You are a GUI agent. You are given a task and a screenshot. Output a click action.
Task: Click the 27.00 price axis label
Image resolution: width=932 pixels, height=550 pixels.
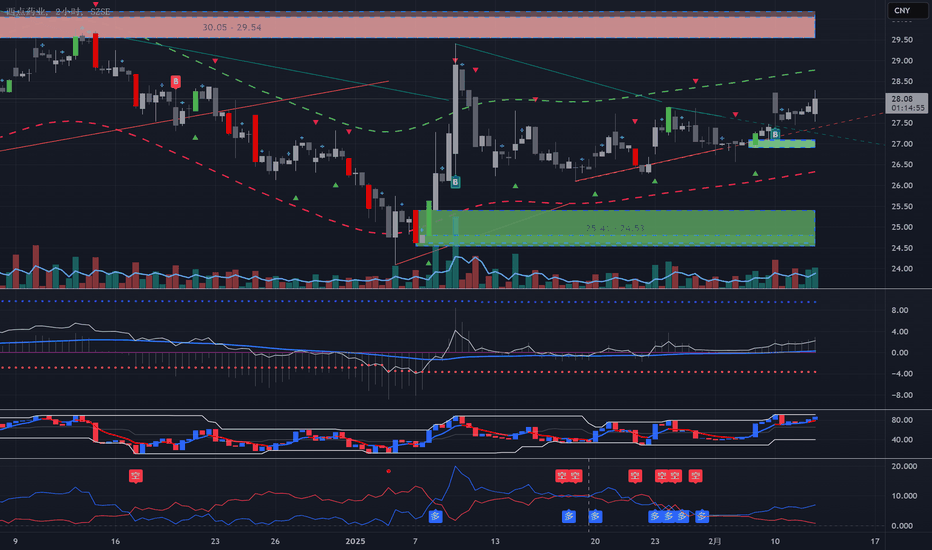902,144
